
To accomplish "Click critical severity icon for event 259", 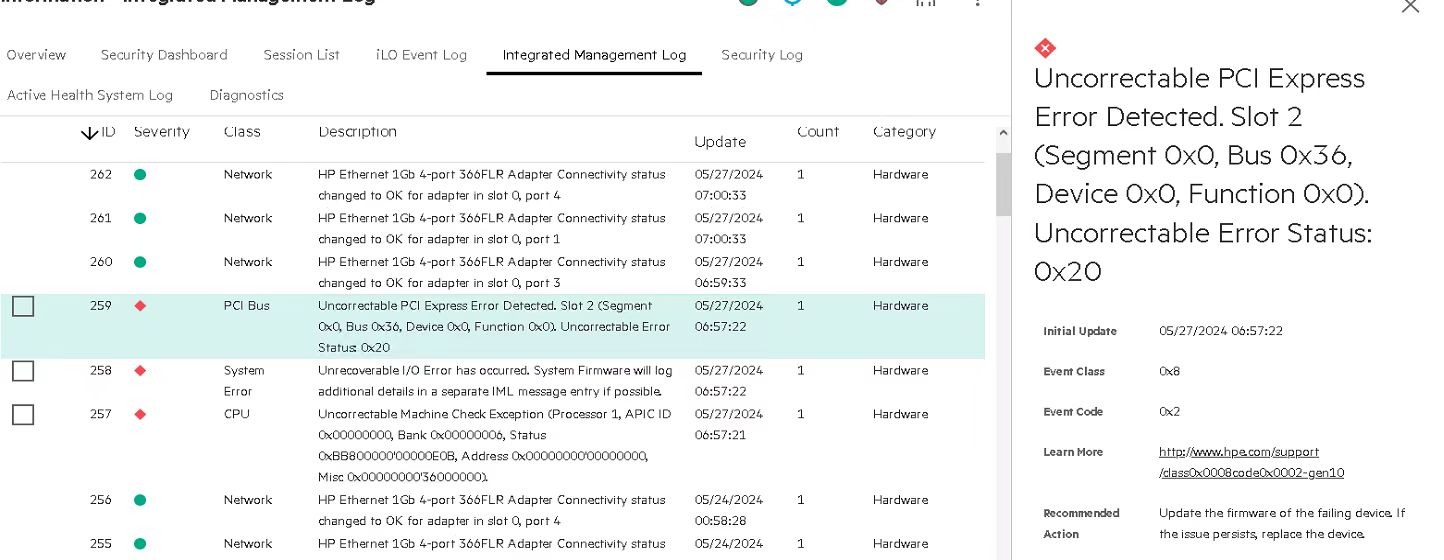I will (140, 306).
